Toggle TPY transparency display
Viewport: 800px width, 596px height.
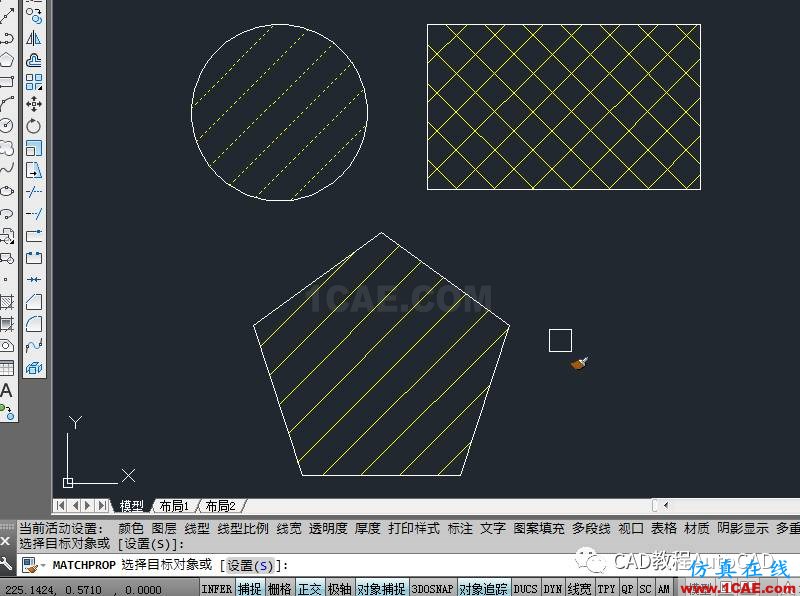606,588
